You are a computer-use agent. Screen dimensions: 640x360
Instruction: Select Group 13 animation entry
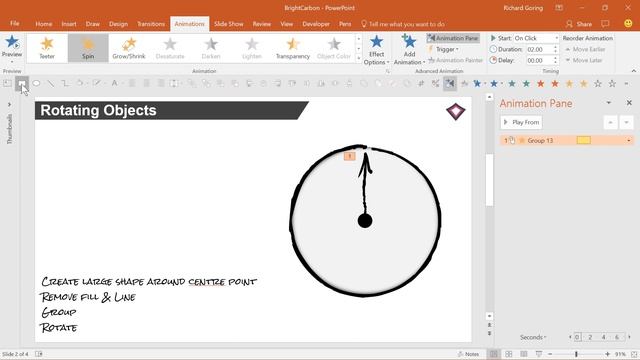tap(566, 140)
